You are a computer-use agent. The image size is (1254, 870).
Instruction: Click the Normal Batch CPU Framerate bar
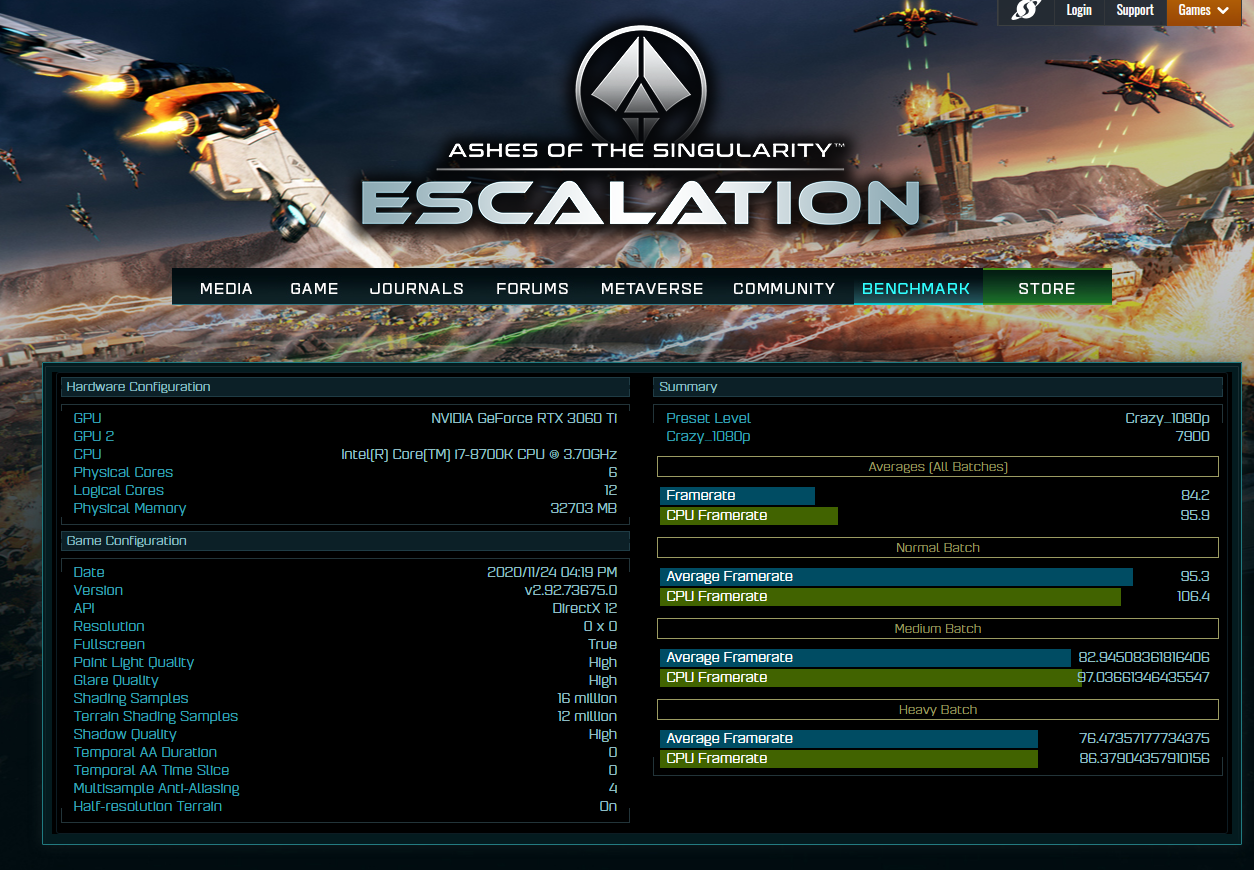coord(890,597)
